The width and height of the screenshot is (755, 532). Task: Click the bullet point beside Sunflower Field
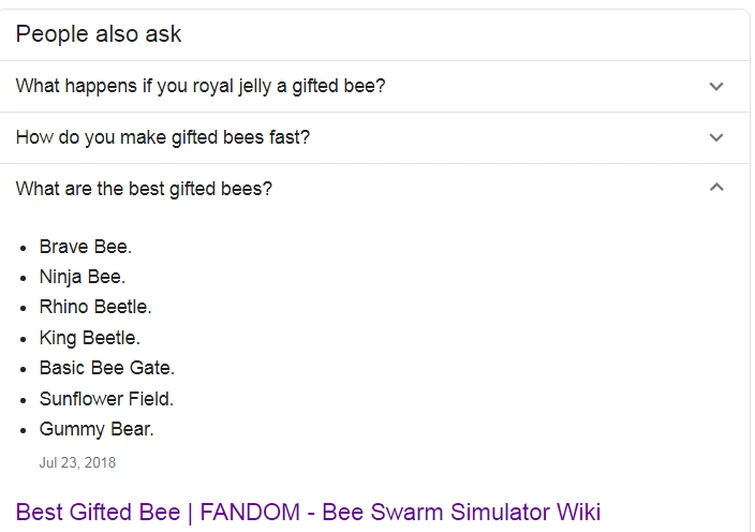pos(23,400)
